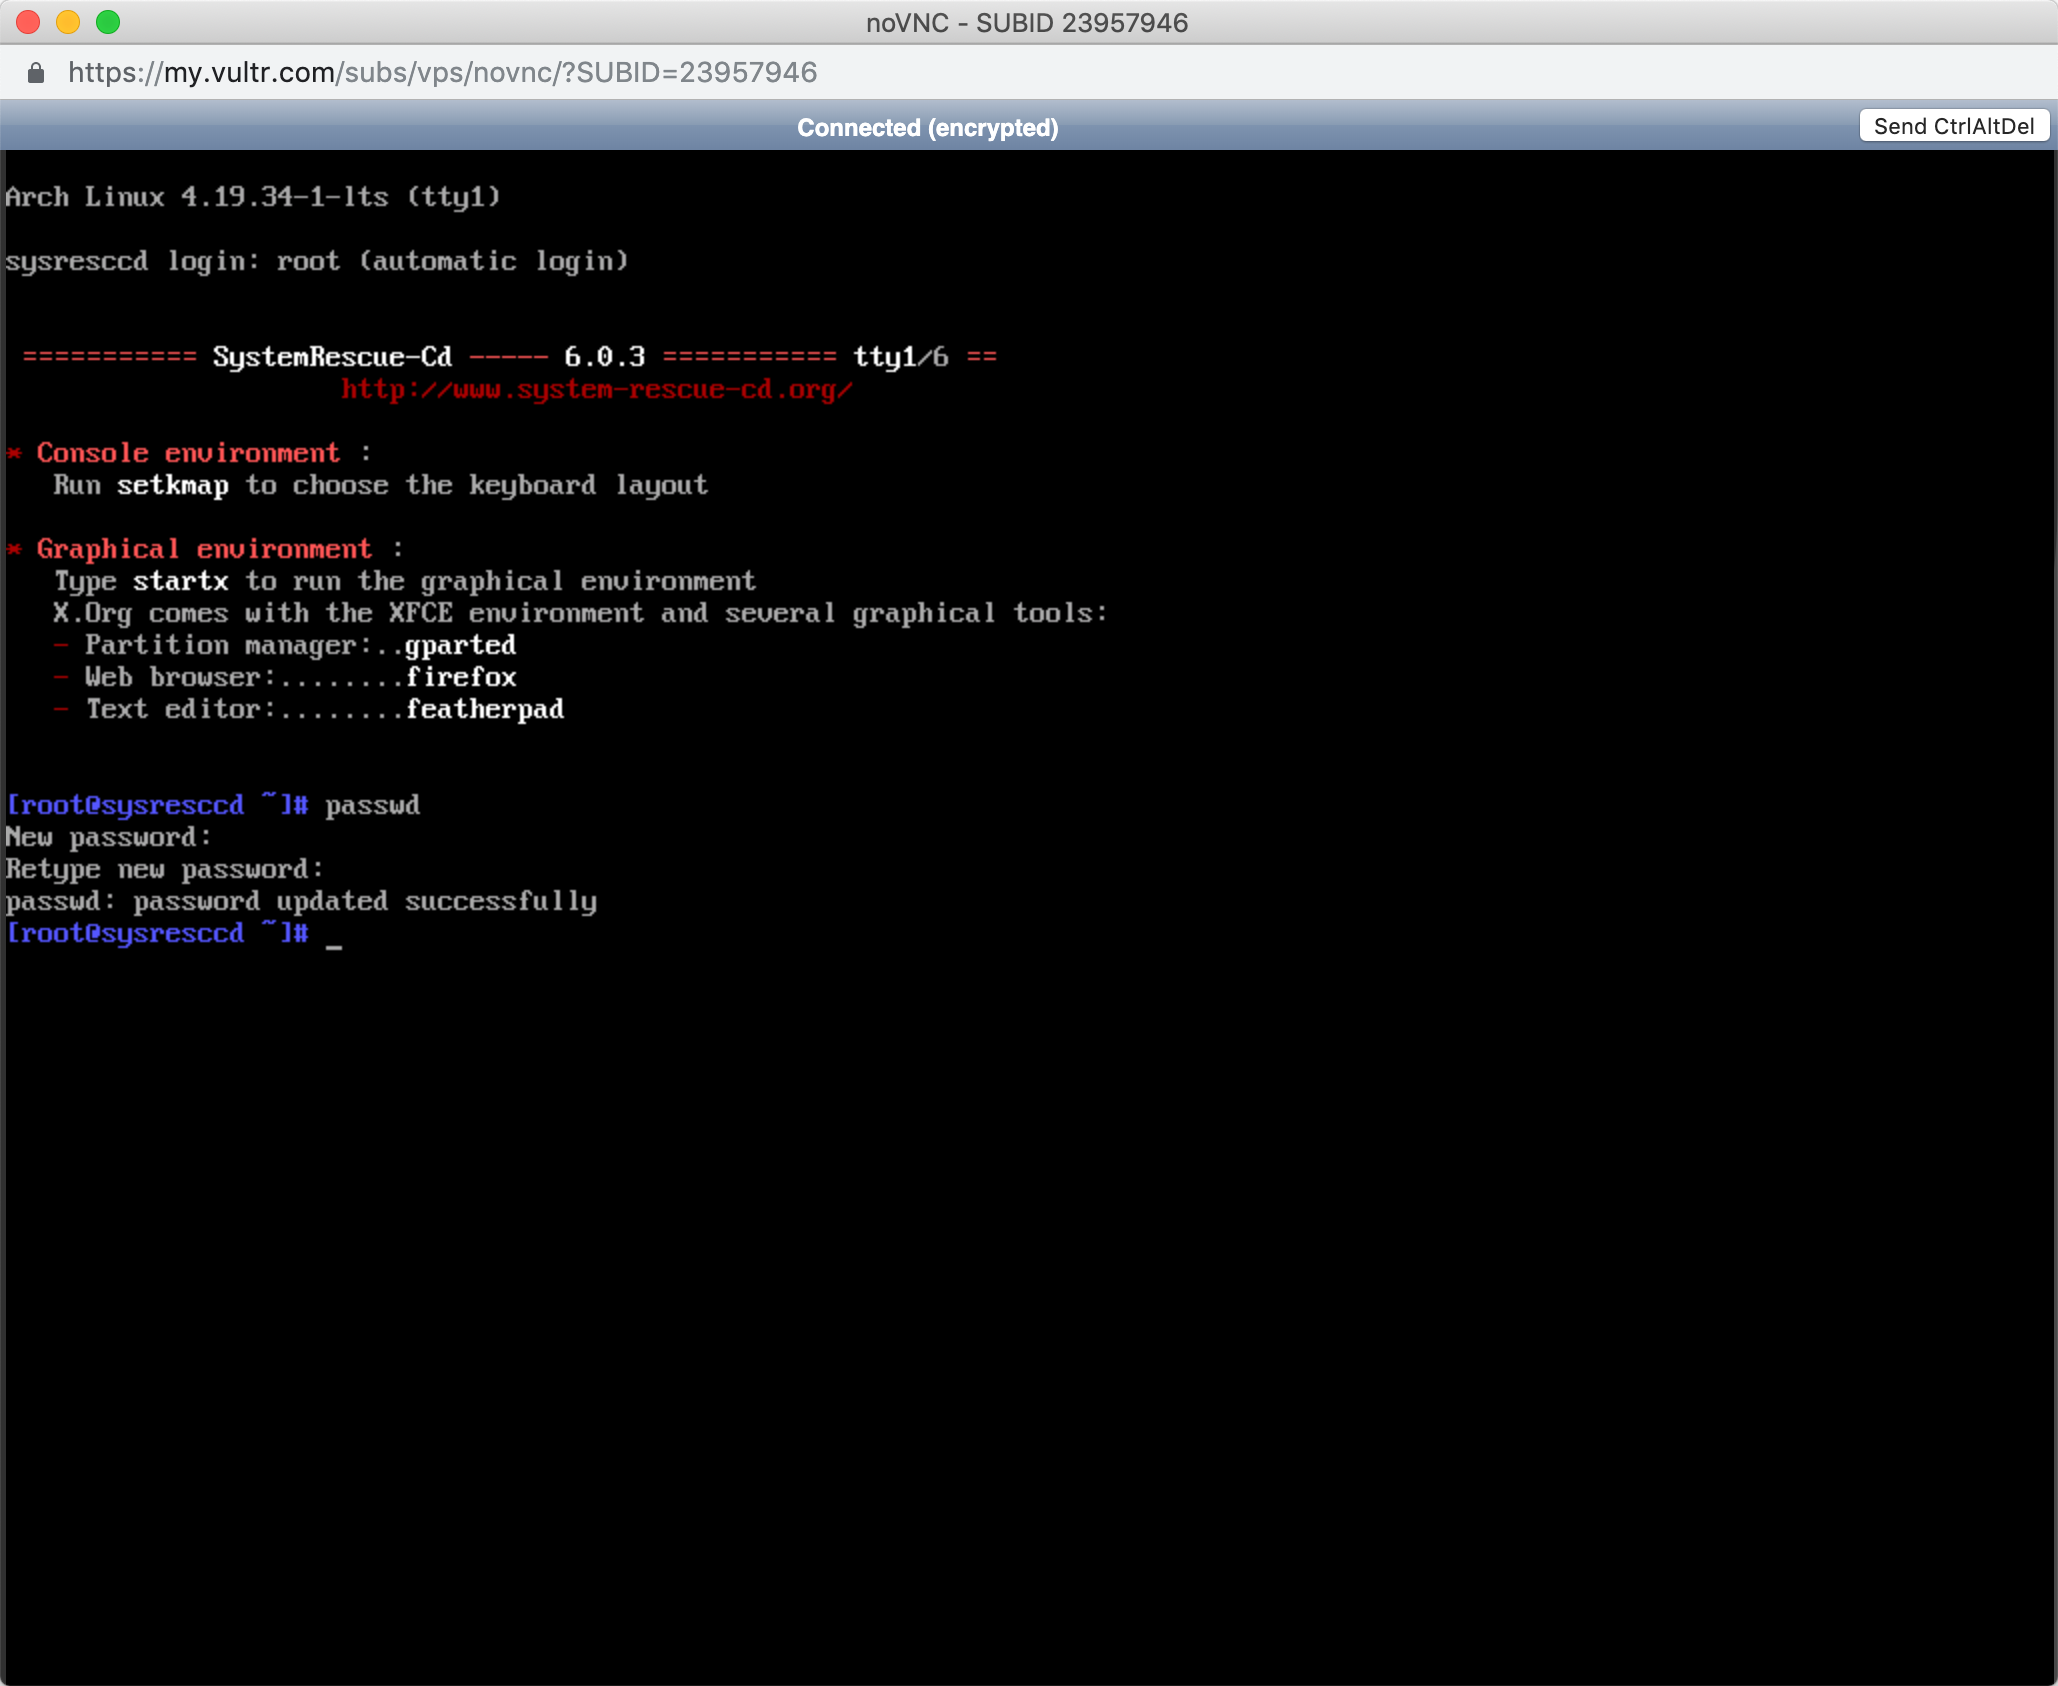Click the word 'setkmap' in the console

tap(173, 486)
